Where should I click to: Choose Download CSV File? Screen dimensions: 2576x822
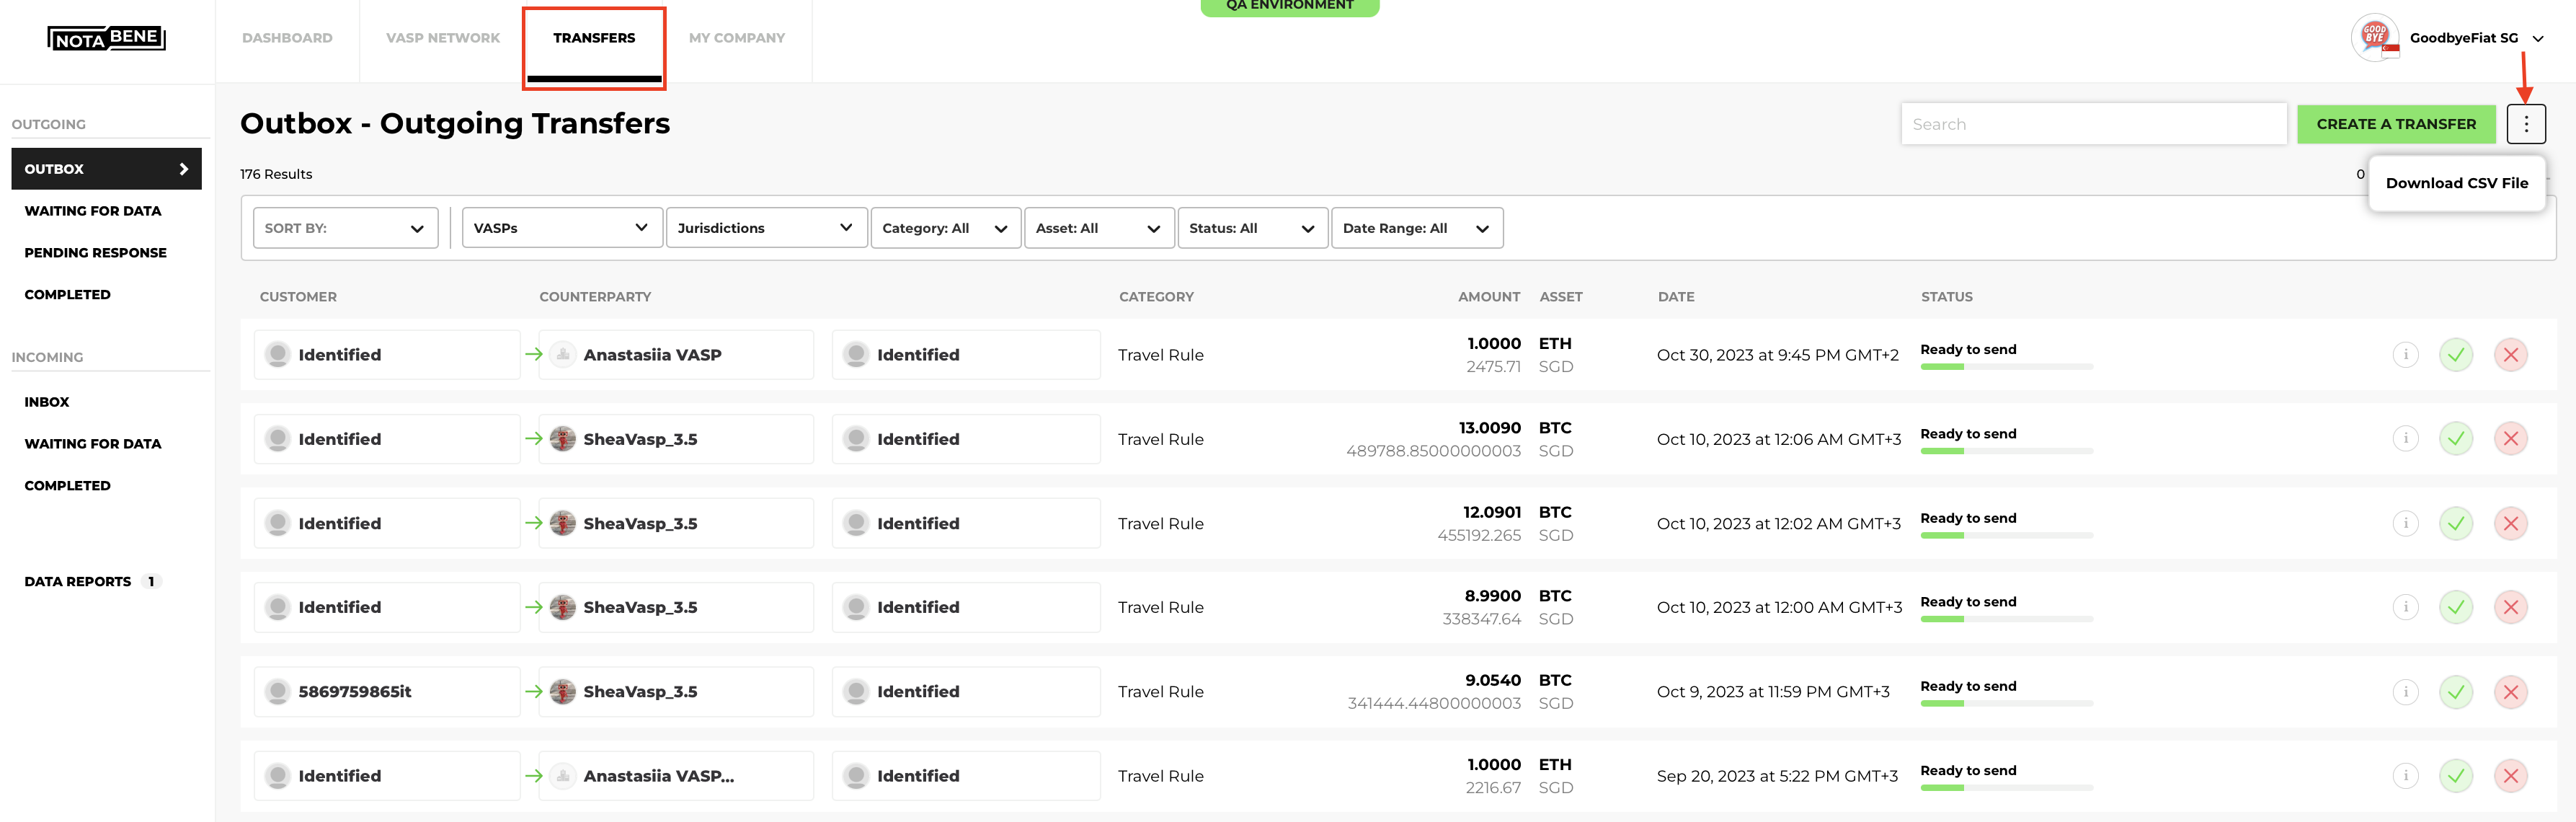coord(2456,183)
